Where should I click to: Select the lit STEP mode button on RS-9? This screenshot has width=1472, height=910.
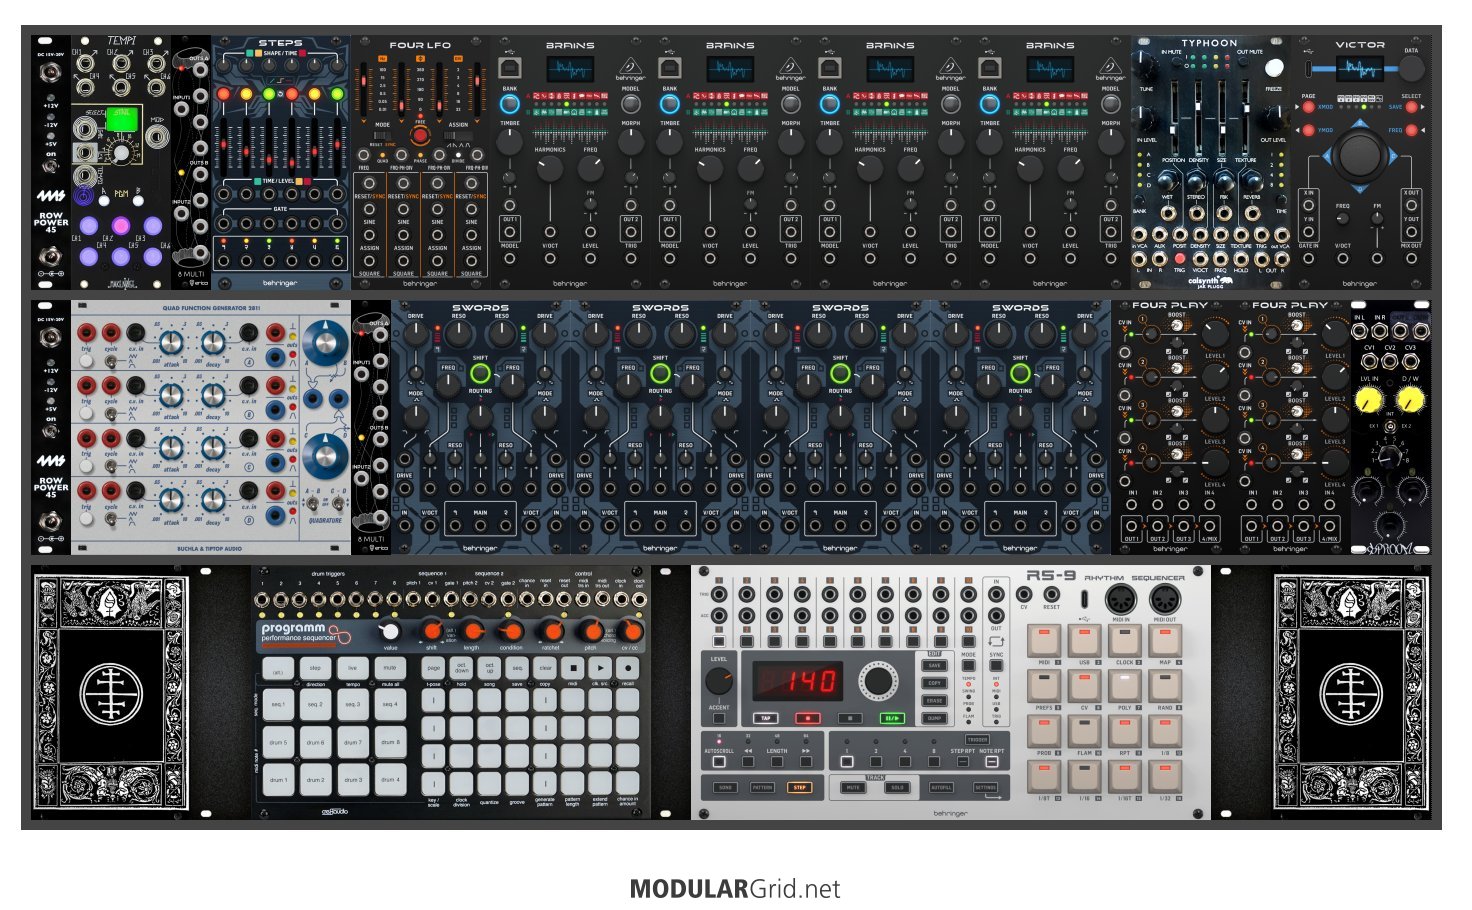(799, 788)
